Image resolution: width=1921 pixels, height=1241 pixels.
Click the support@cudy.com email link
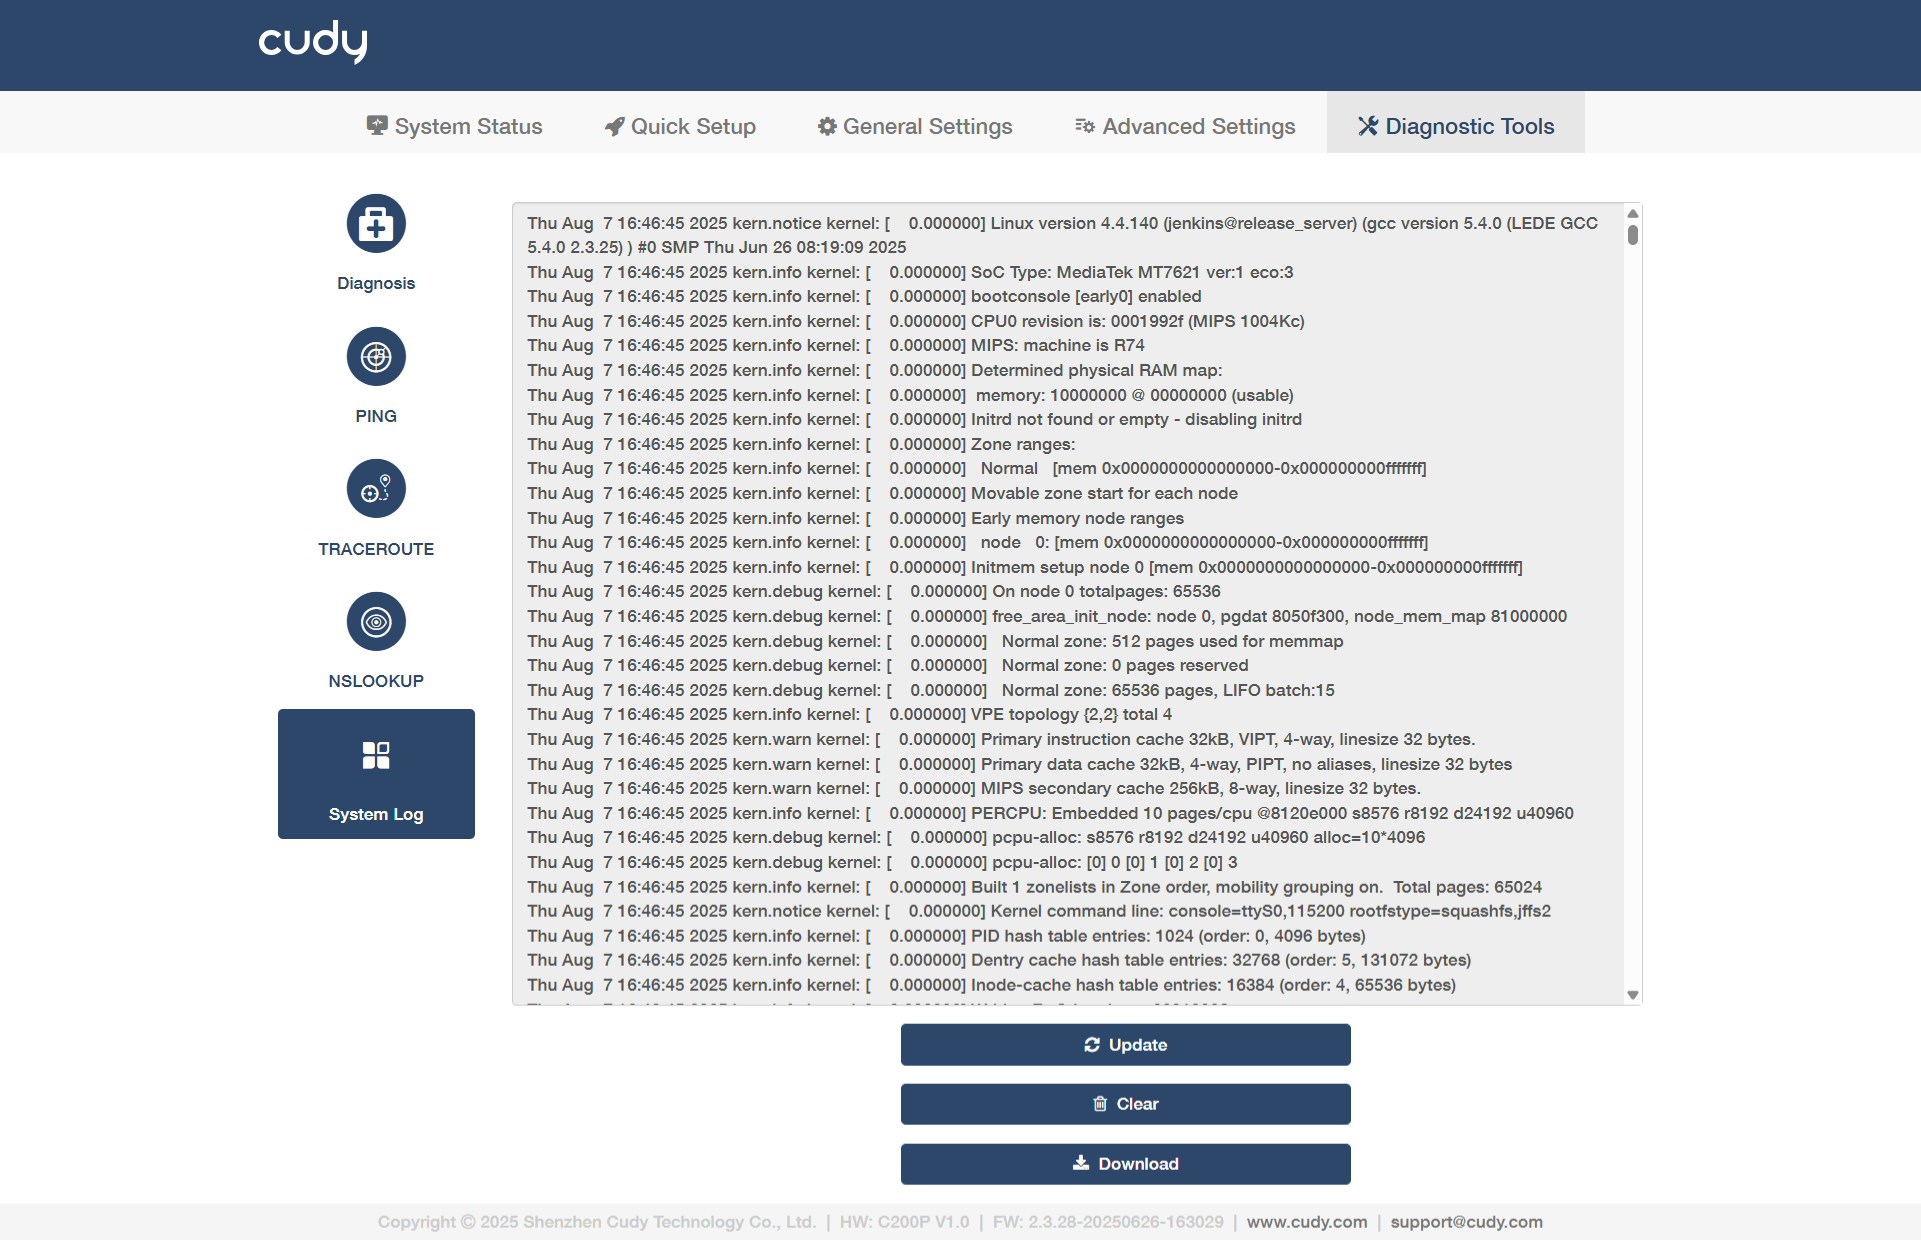tap(1466, 1222)
